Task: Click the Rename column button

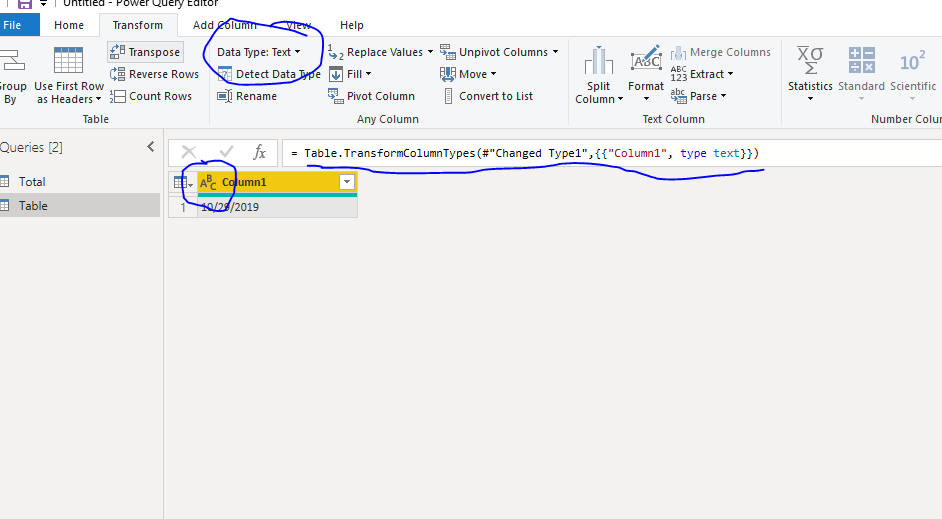Action: coord(247,96)
